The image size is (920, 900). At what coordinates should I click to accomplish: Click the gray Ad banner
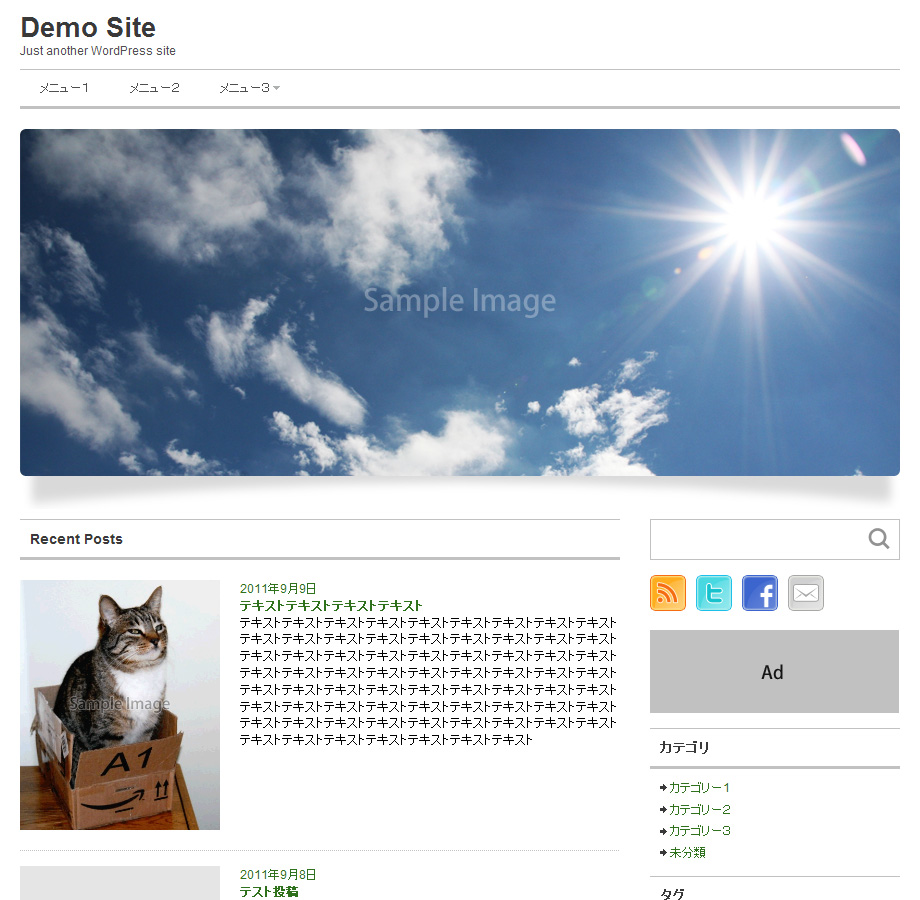click(774, 672)
